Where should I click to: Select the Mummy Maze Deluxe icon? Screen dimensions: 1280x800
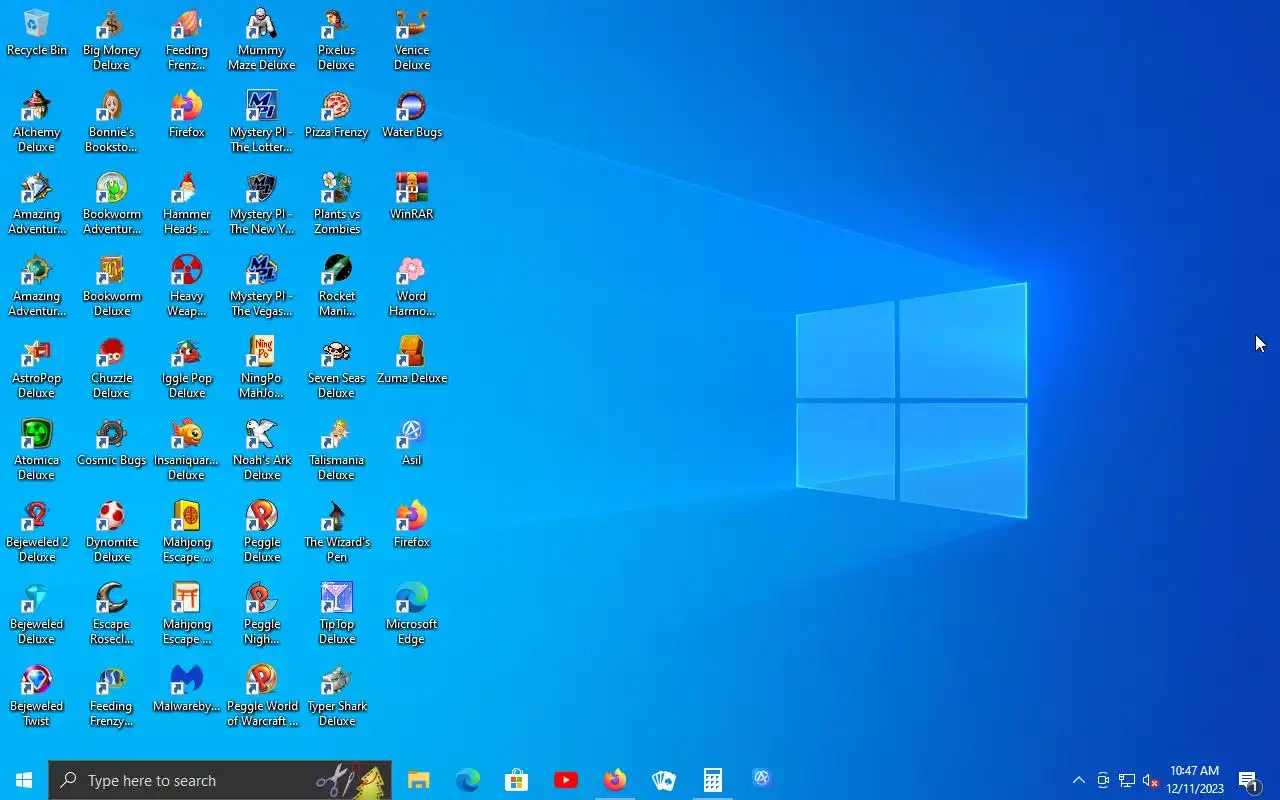[261, 40]
